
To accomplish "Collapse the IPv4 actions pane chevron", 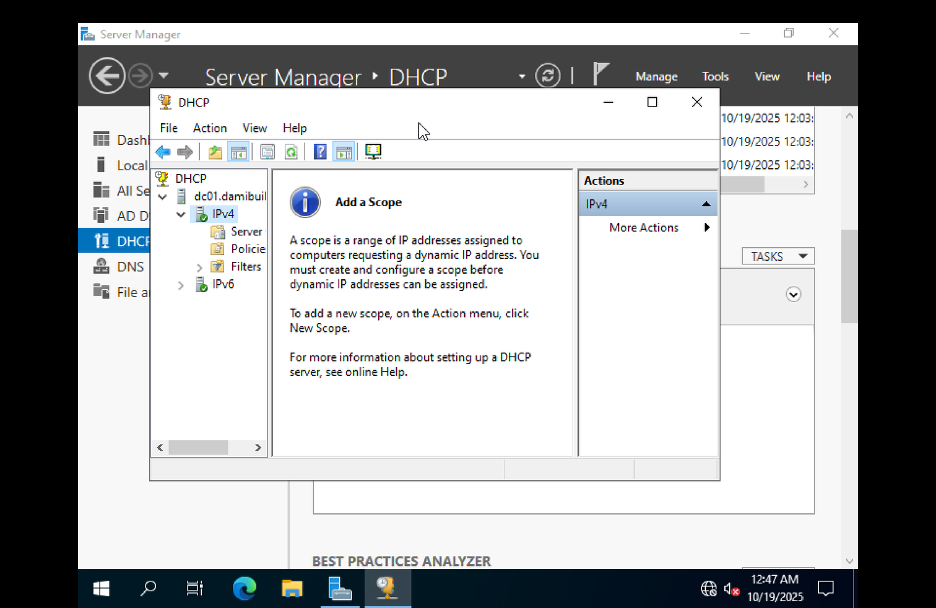I will 708,203.
